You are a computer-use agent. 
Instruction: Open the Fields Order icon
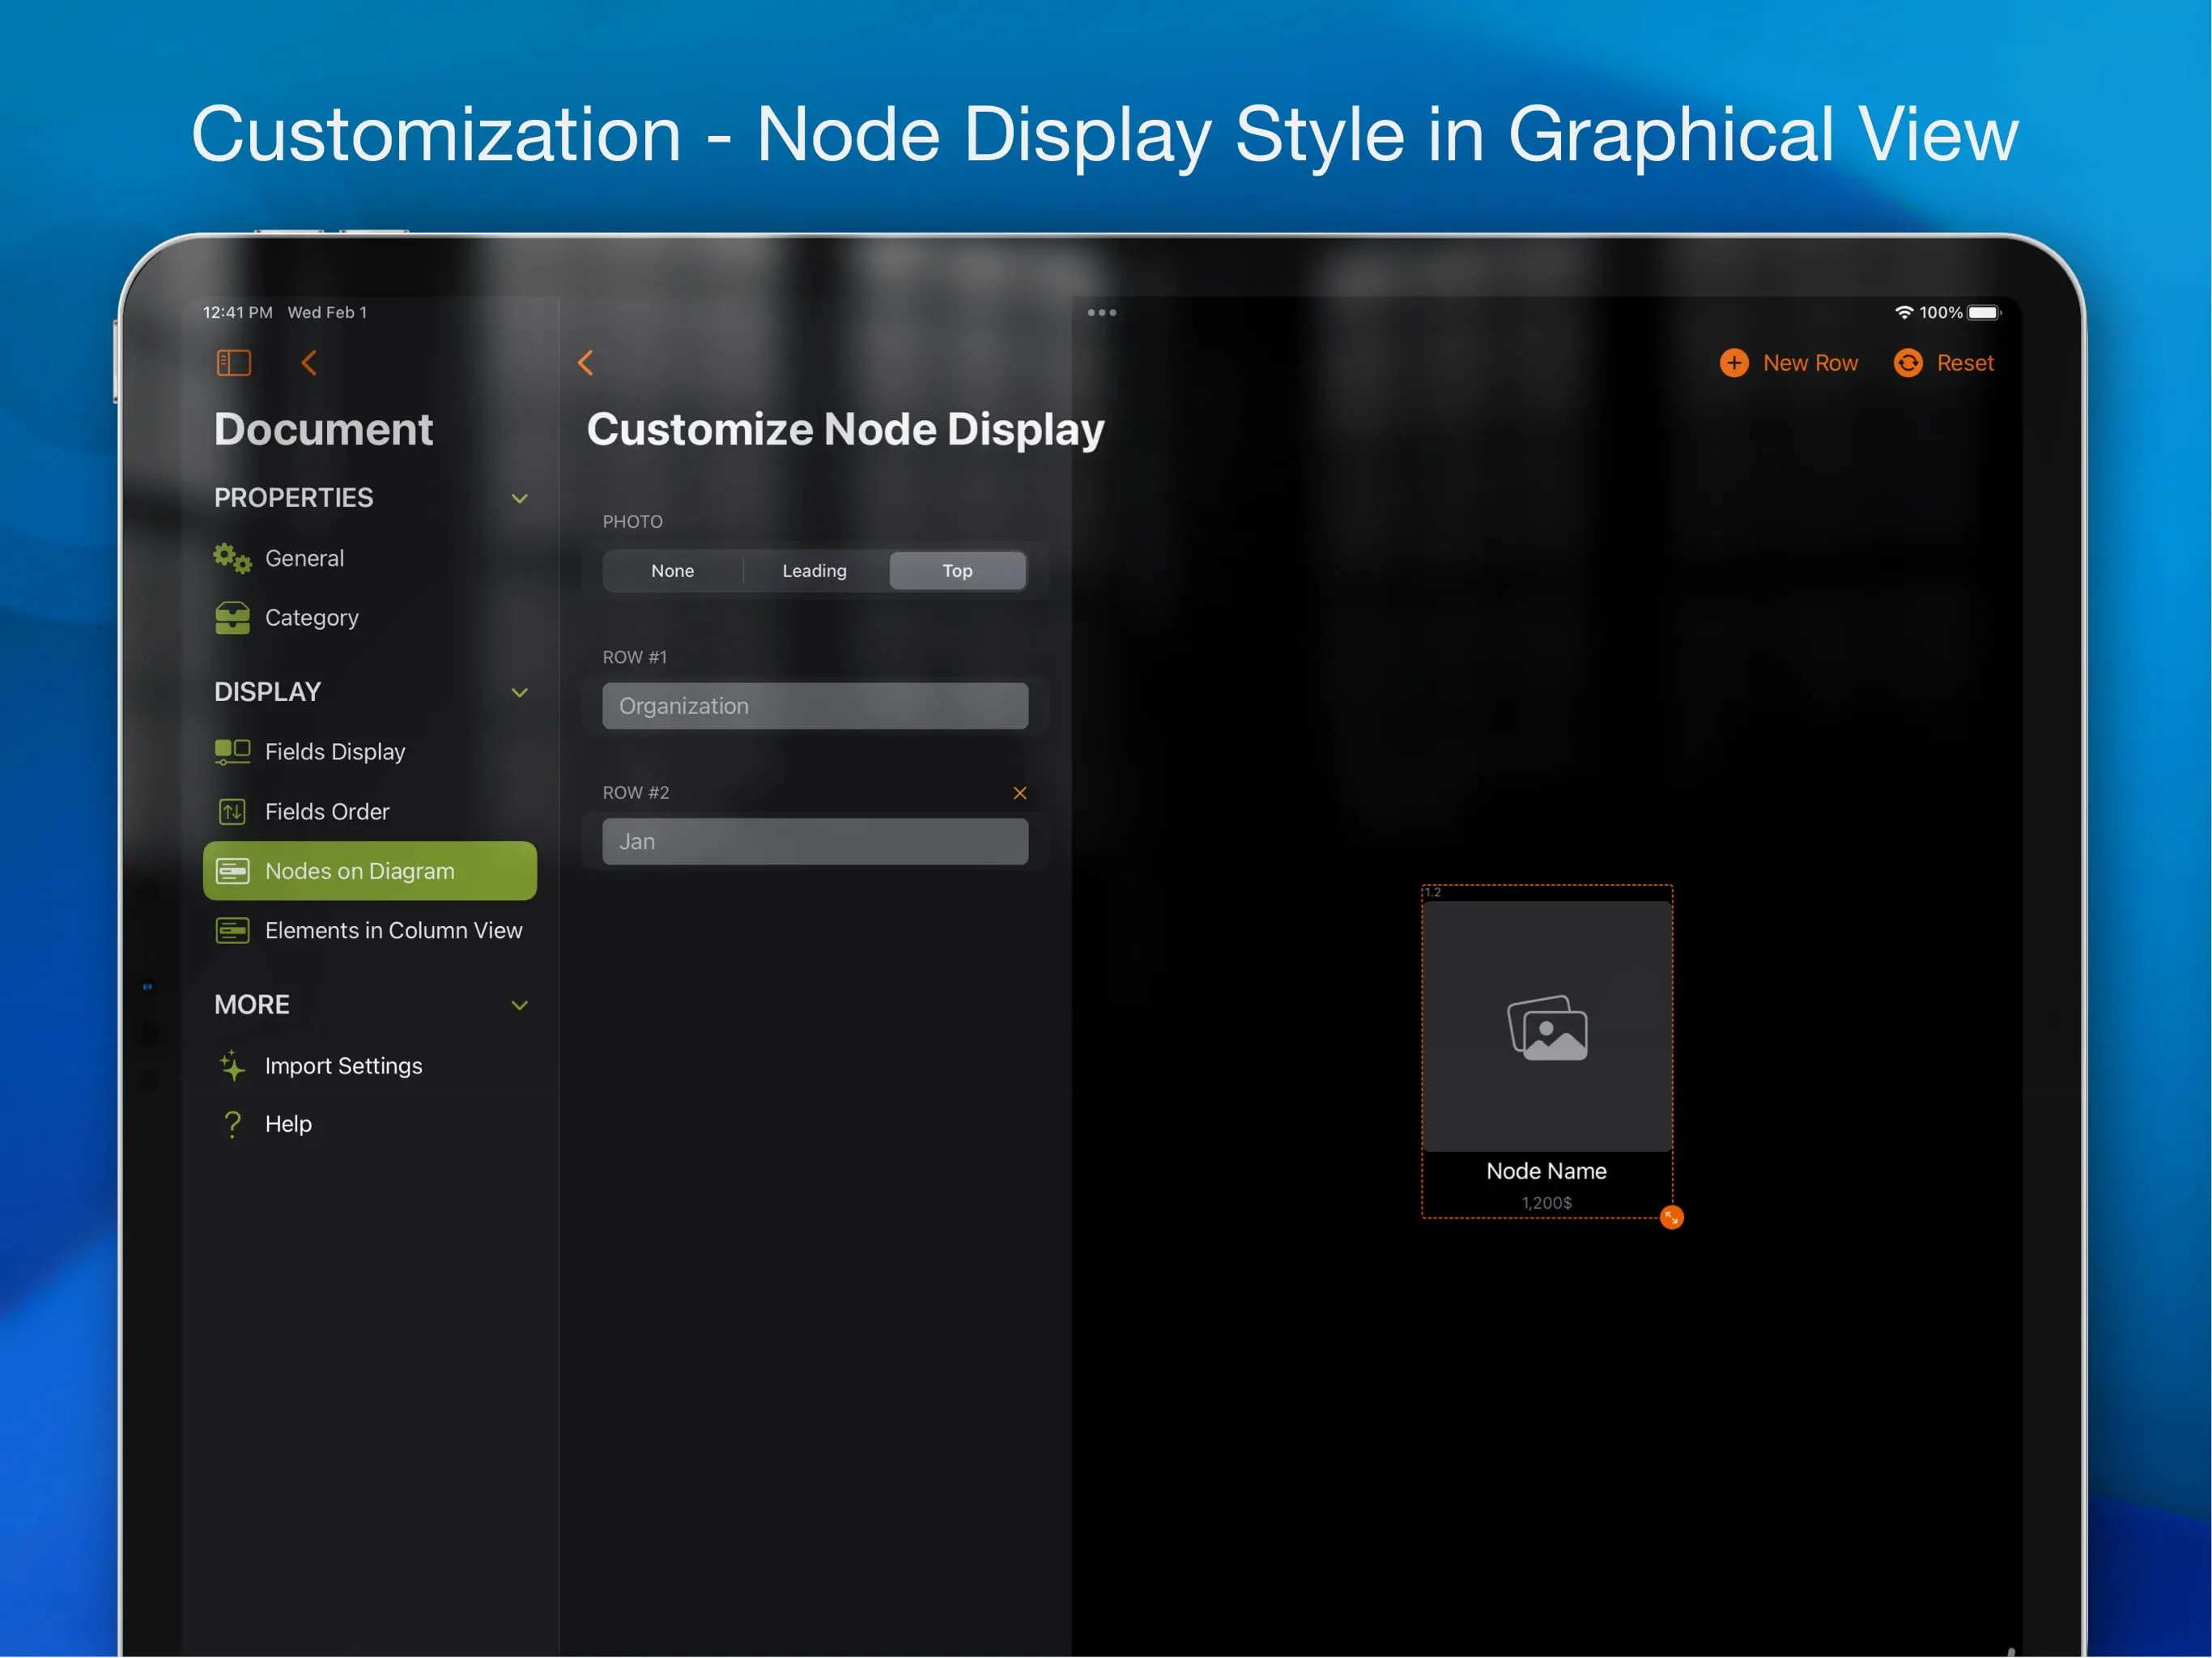pyautogui.click(x=232, y=811)
